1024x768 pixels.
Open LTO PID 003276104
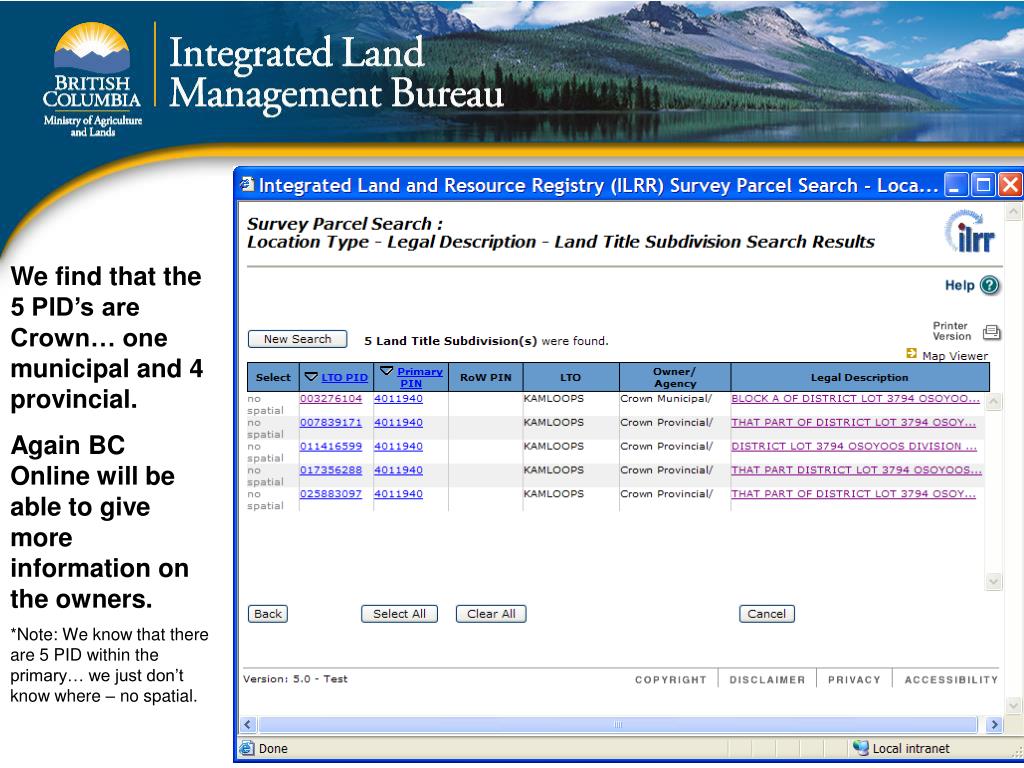coord(330,398)
